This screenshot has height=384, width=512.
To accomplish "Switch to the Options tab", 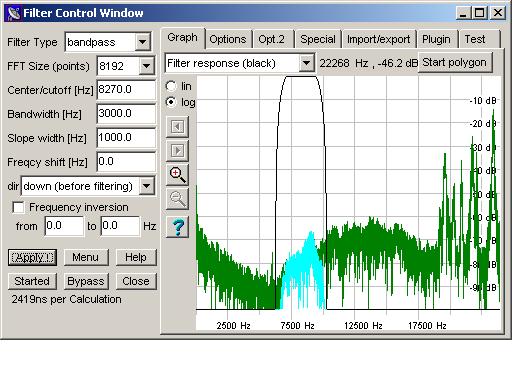I will click(228, 39).
